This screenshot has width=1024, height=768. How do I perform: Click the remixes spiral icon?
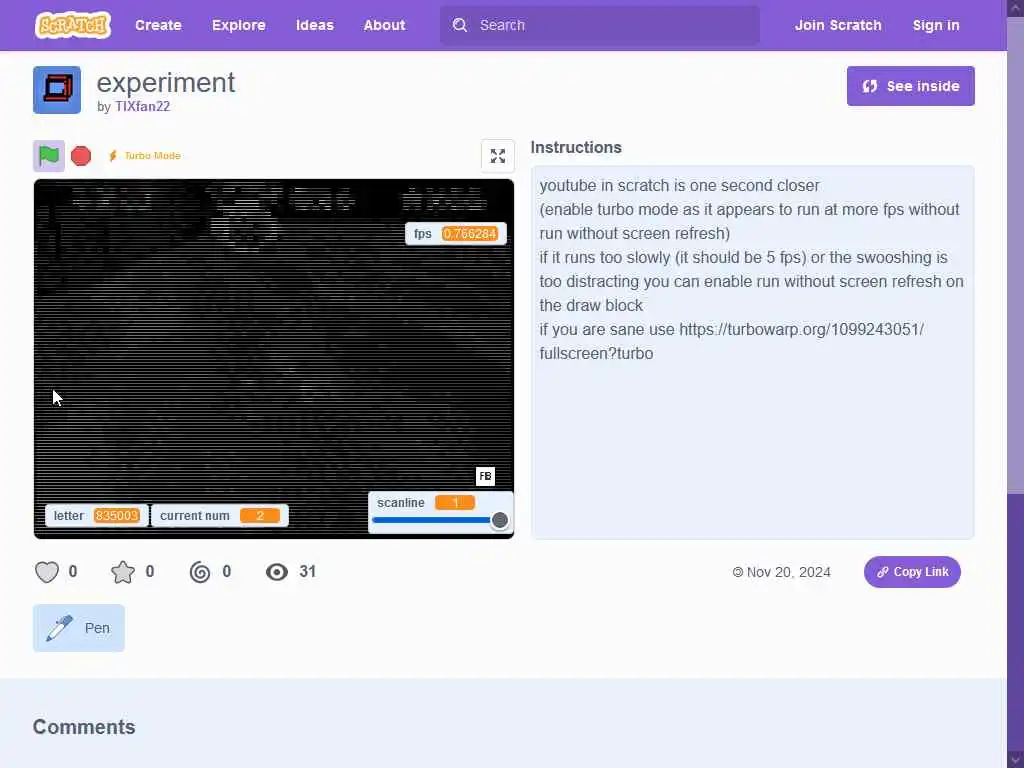click(x=200, y=572)
